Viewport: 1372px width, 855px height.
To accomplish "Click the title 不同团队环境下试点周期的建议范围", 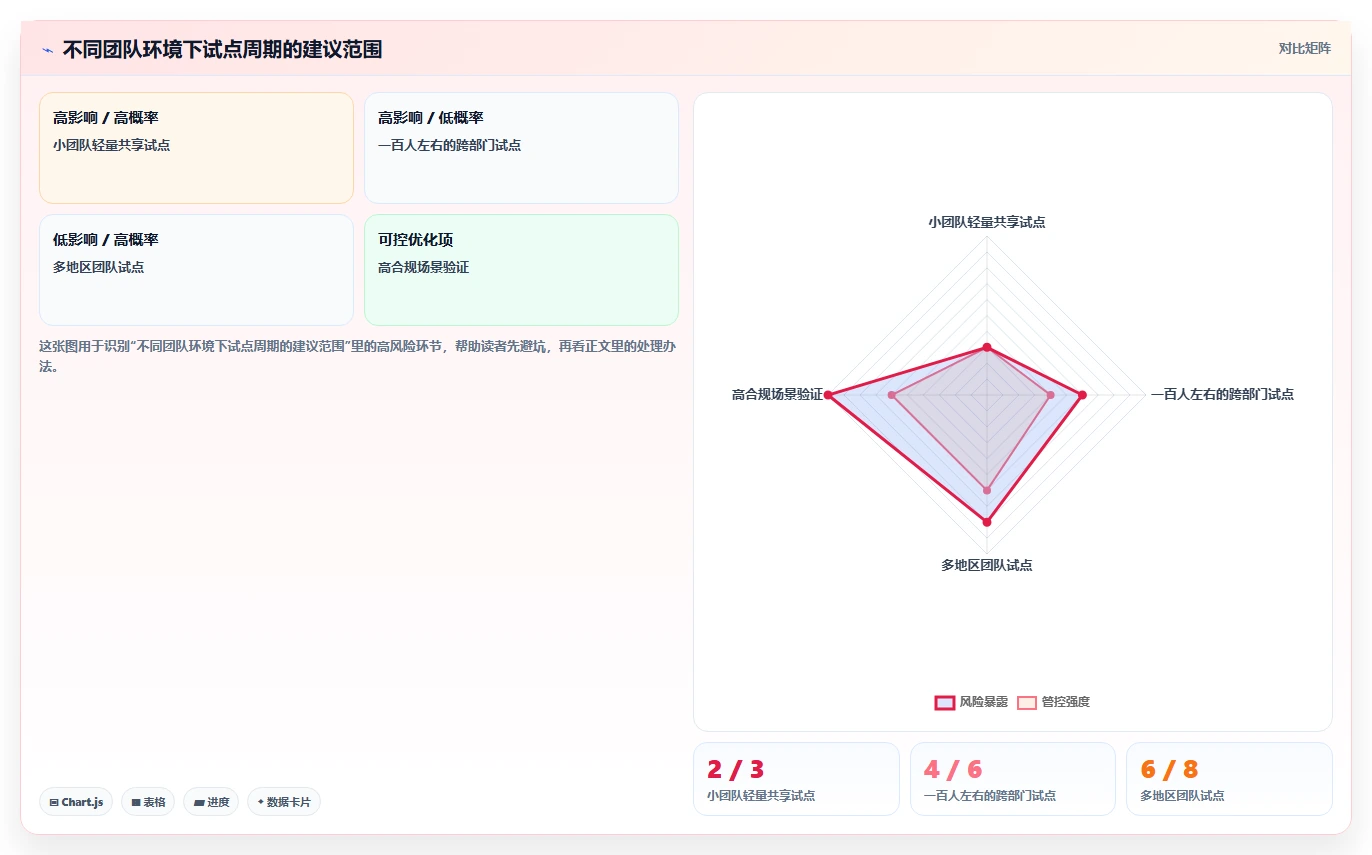I will (222, 50).
